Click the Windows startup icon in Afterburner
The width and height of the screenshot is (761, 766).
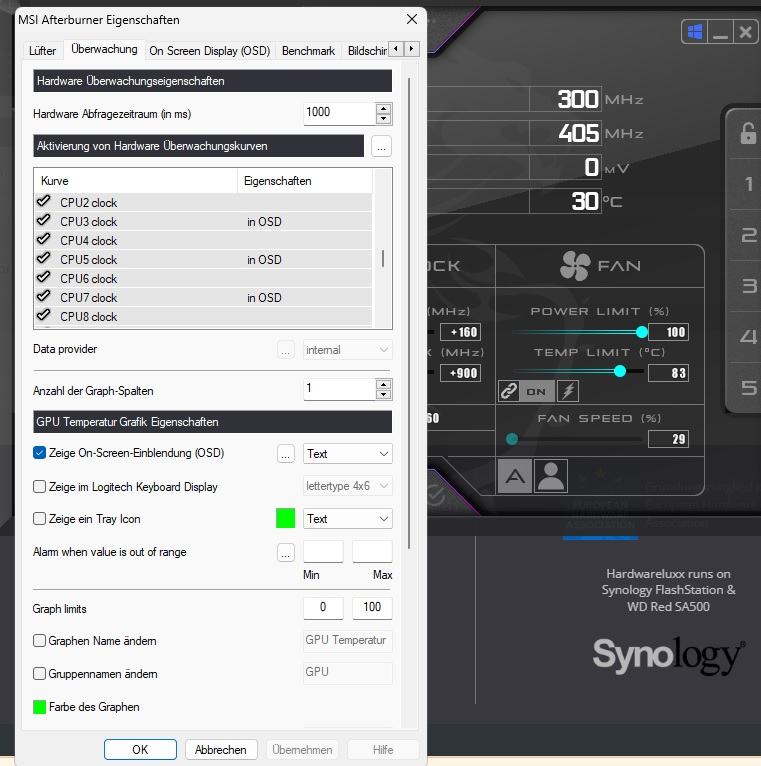tap(695, 32)
